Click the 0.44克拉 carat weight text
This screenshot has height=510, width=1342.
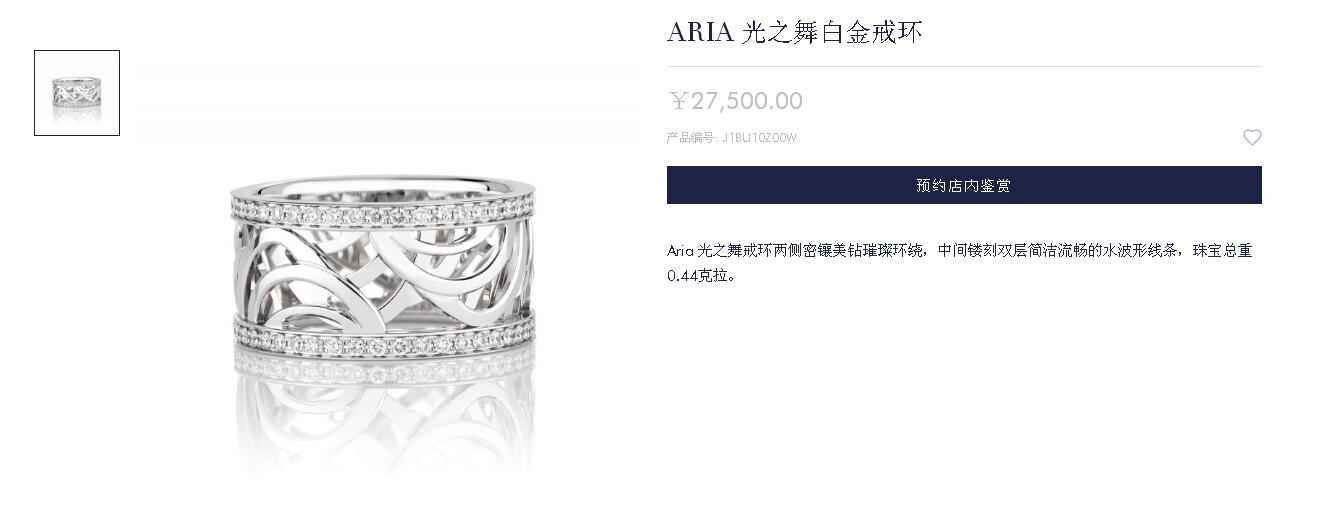point(701,275)
